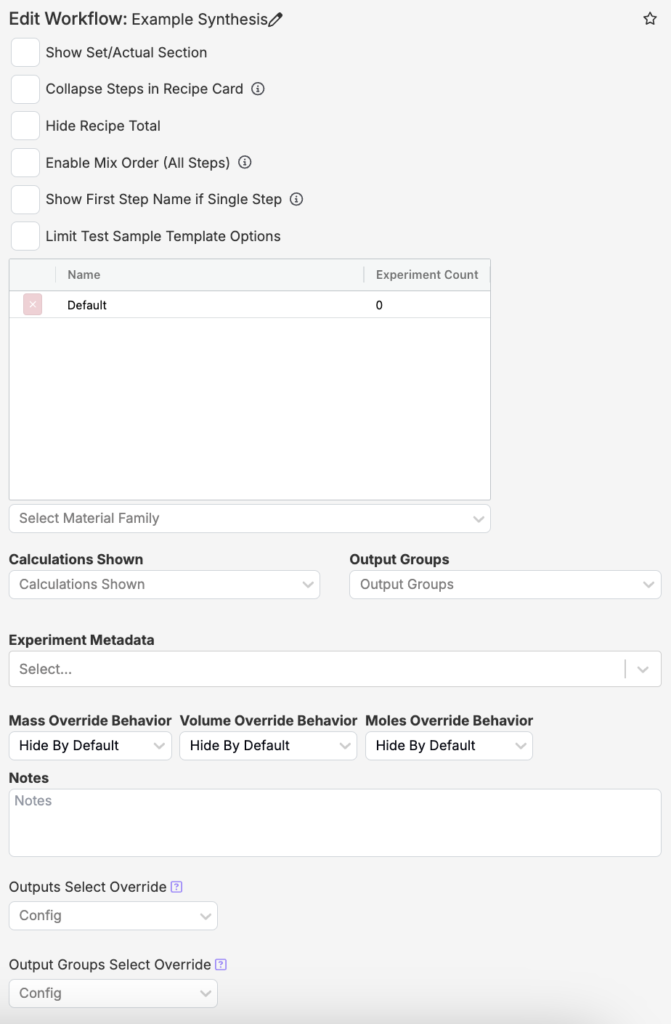Open Mass Override Behavior dropdown

coord(89,745)
